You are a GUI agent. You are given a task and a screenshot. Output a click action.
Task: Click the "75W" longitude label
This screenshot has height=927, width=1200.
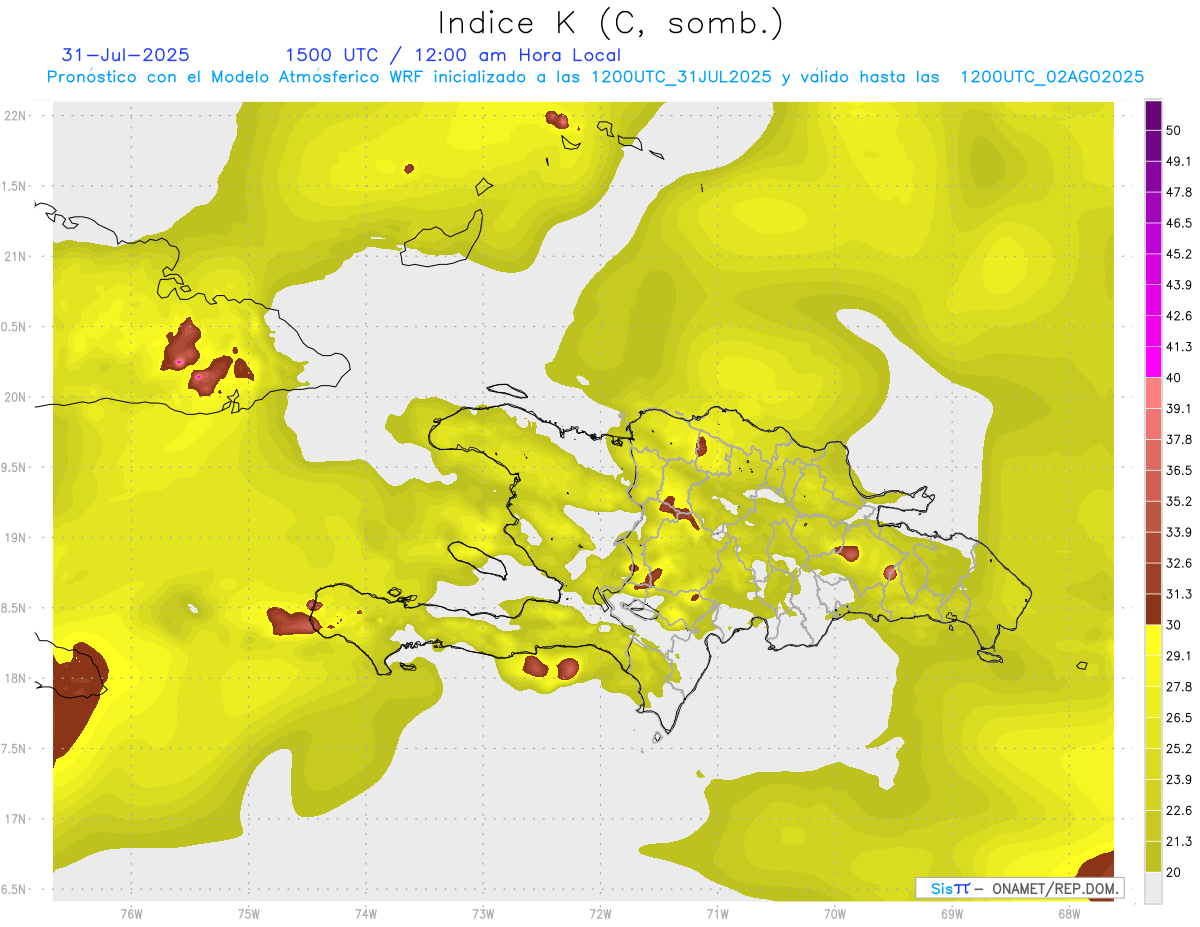(x=248, y=913)
